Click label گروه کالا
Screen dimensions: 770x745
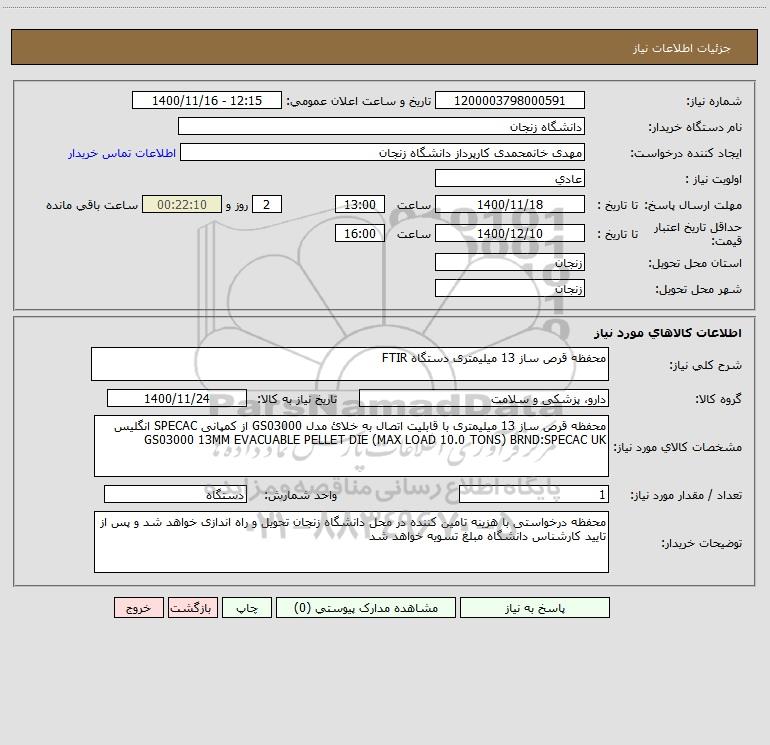(x=718, y=399)
